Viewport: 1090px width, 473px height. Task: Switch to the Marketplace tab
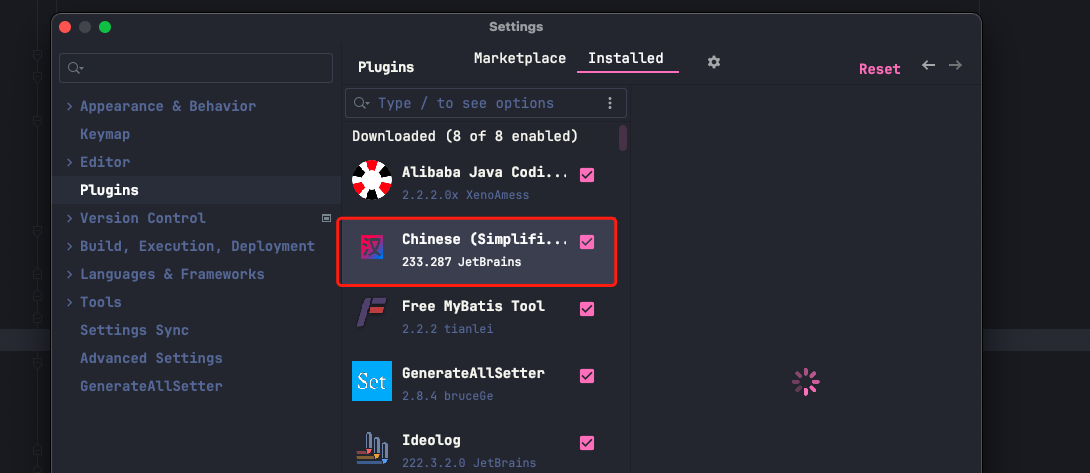coord(520,58)
